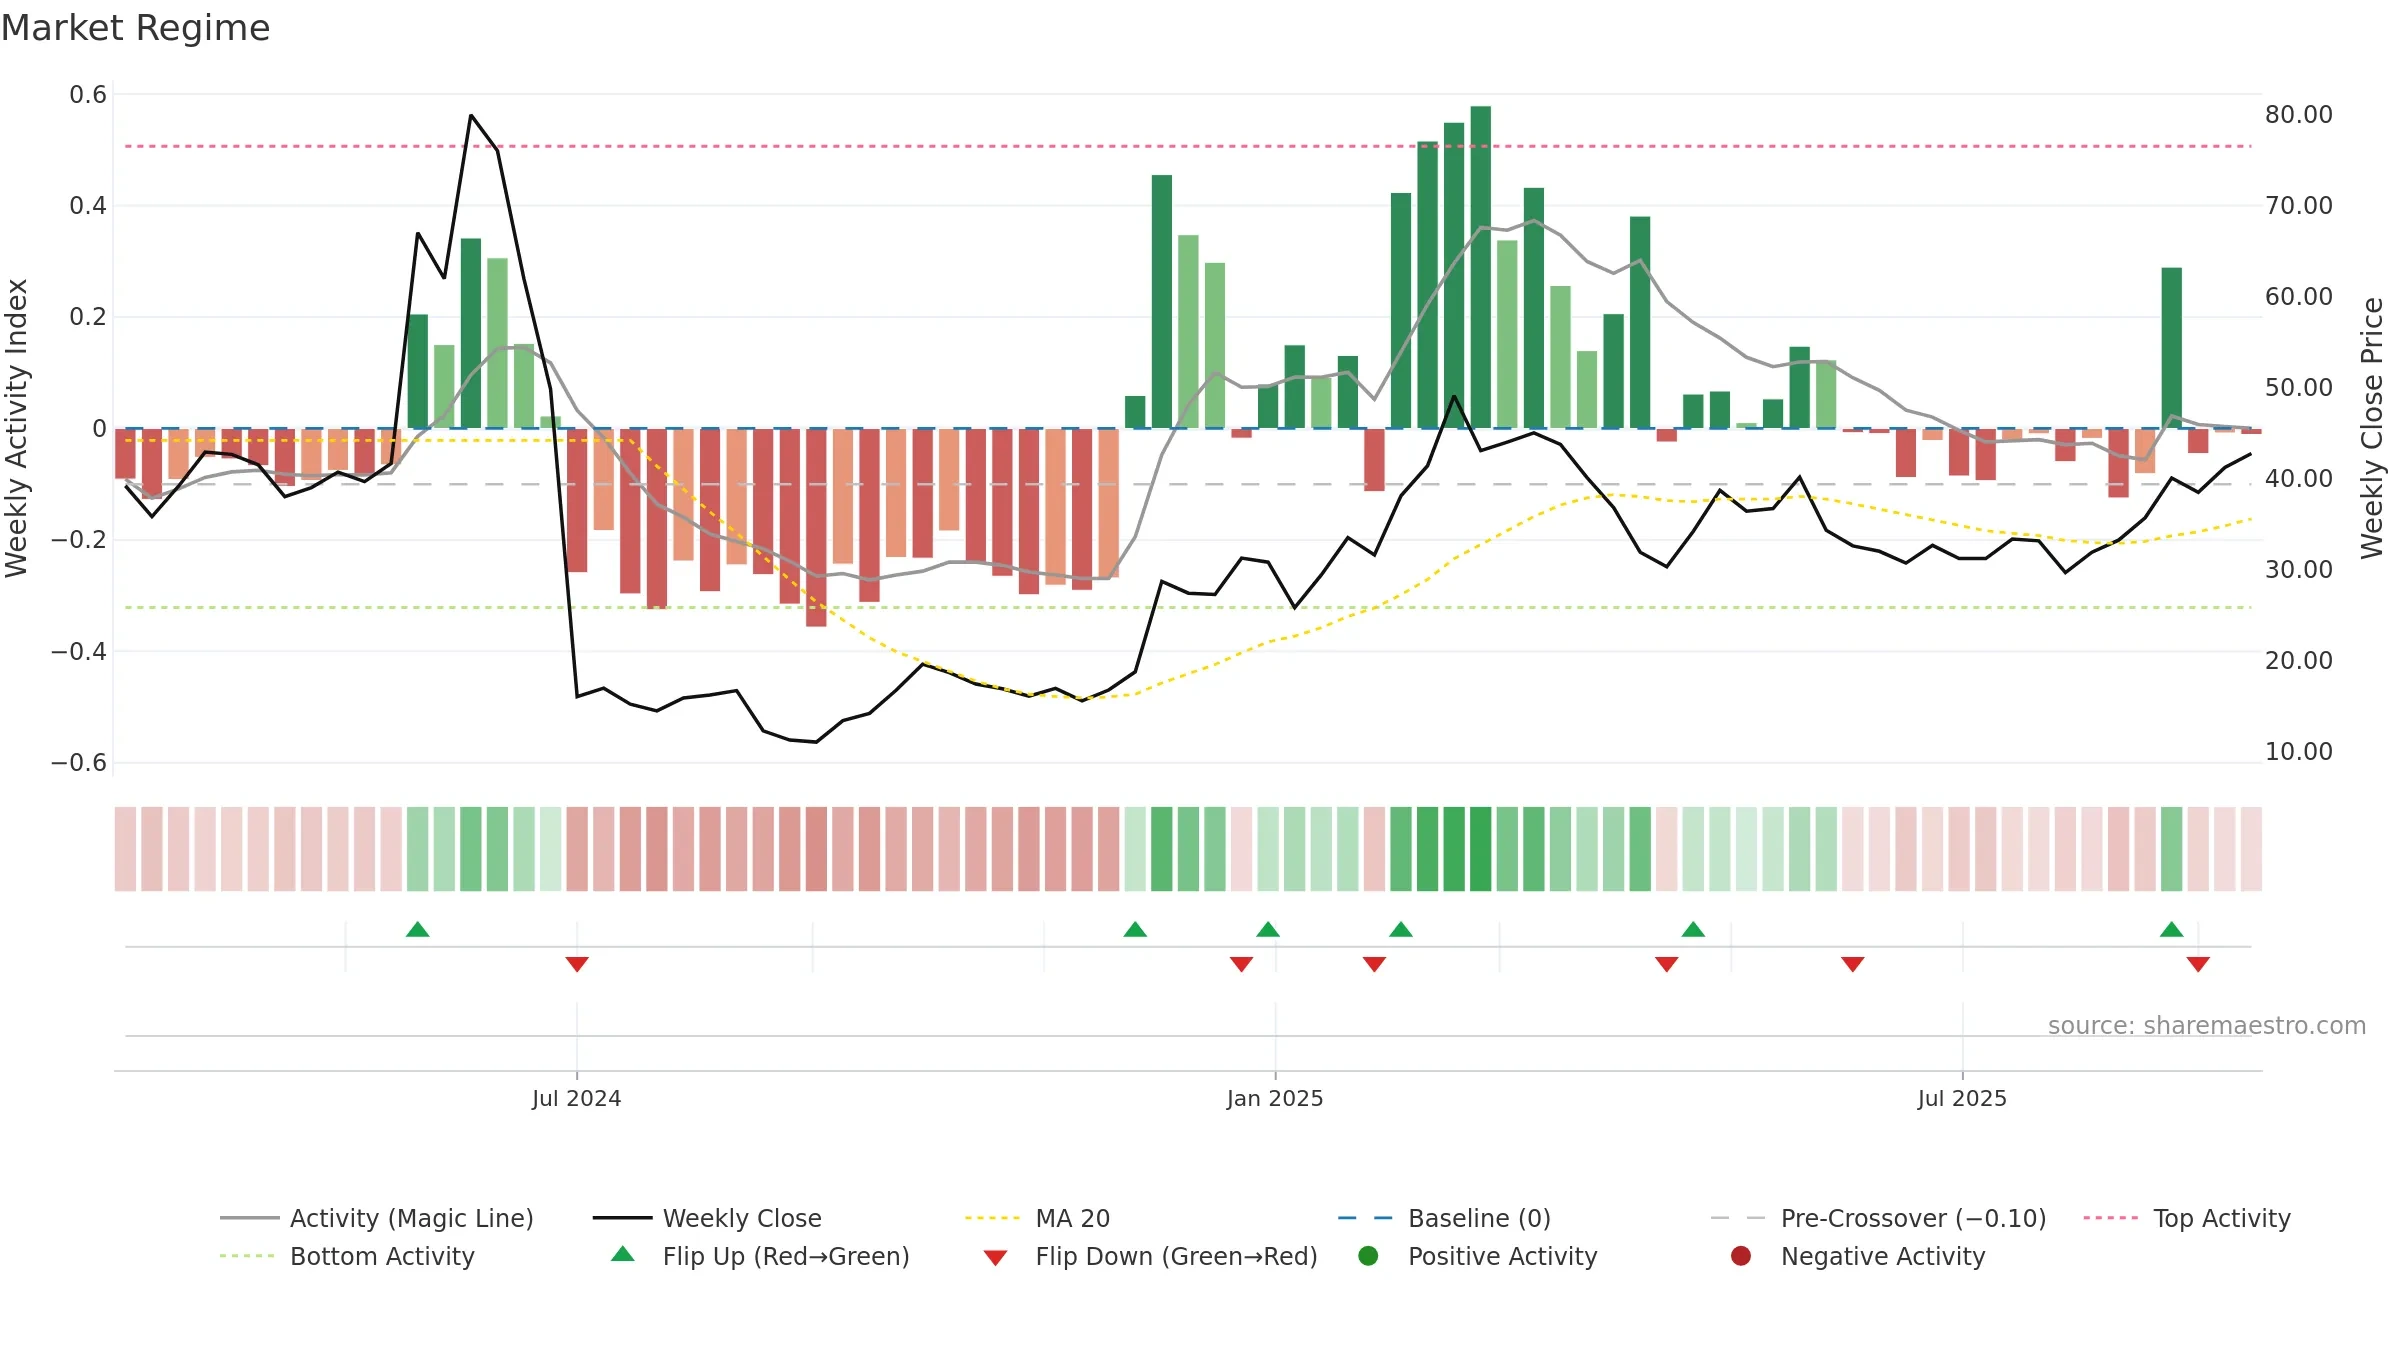The height and width of the screenshot is (1350, 2400).
Task: Toggle the Baseline (0) legend entry
Action: [1444, 1218]
